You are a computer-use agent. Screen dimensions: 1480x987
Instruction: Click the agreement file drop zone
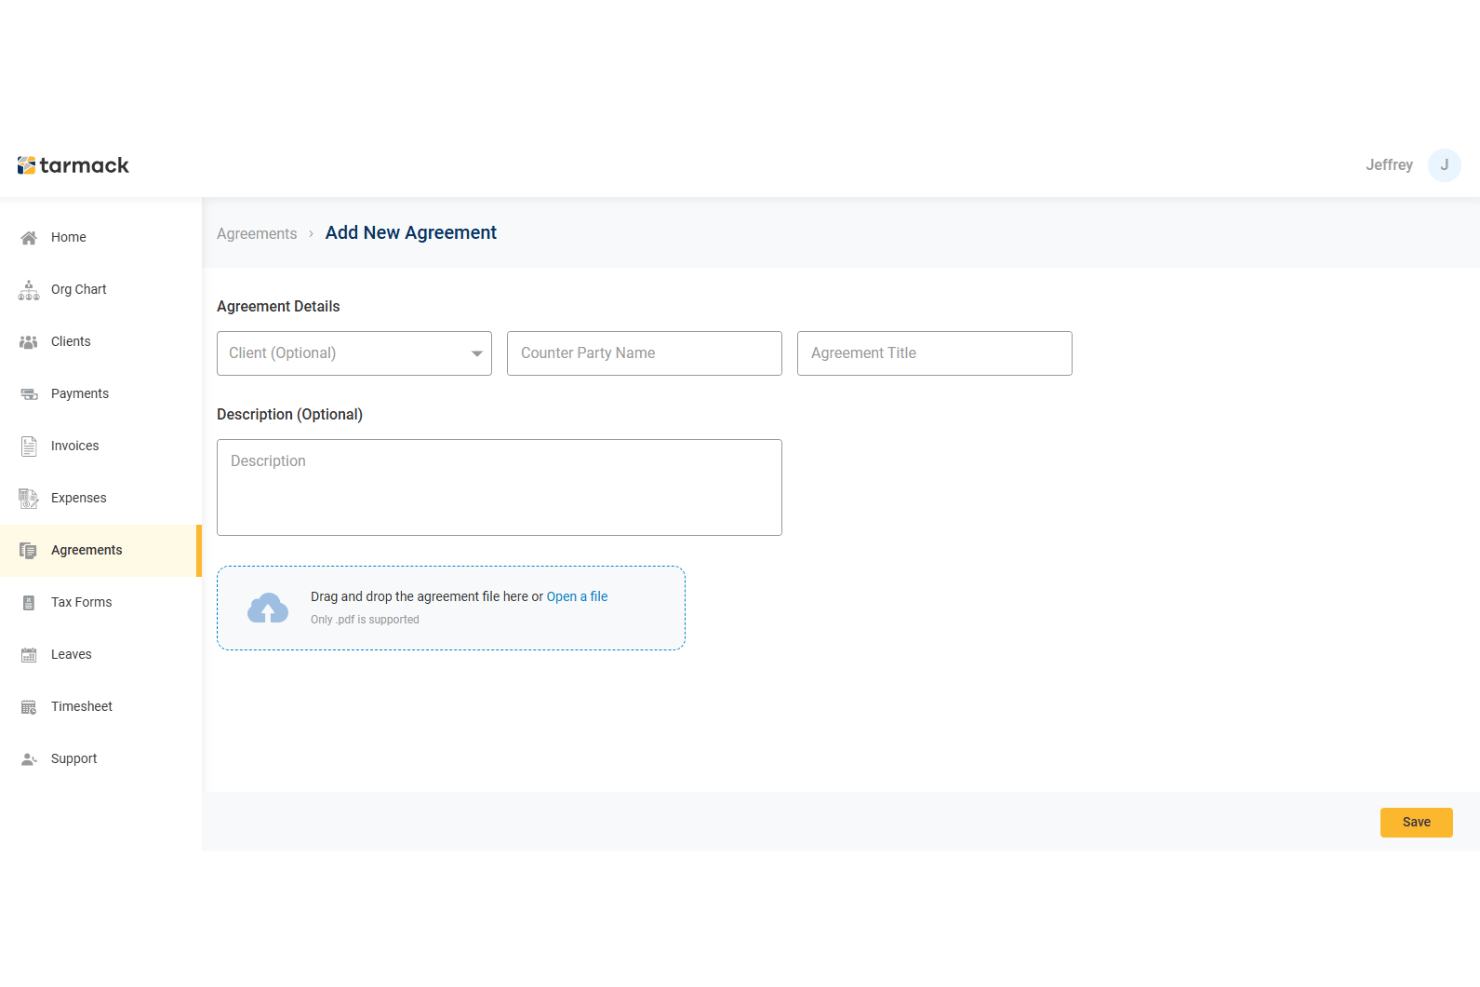coord(451,608)
